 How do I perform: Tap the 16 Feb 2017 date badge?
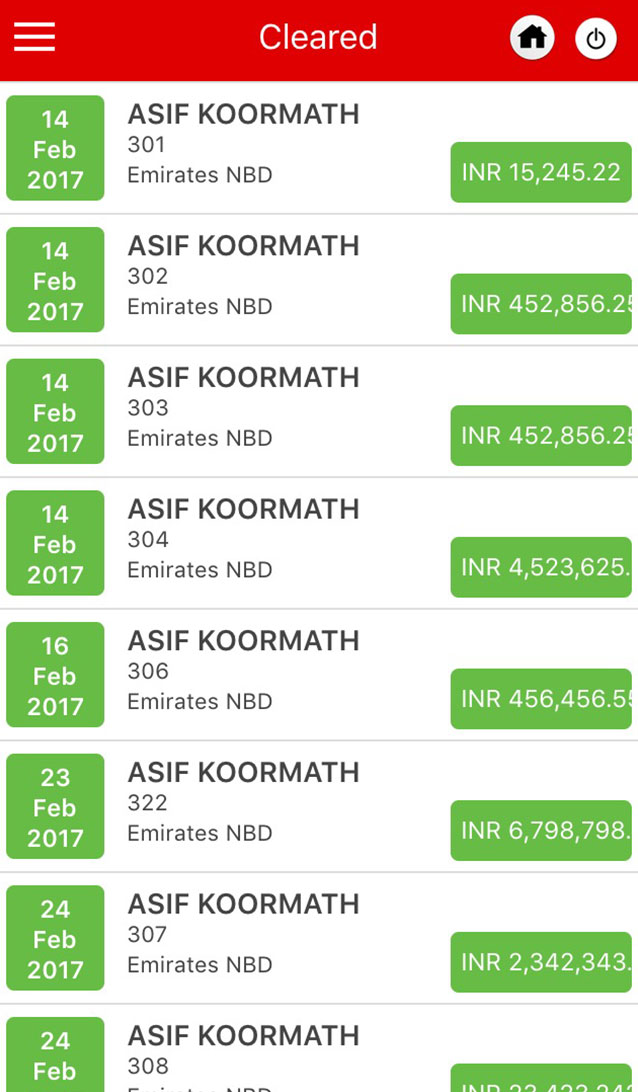click(x=55, y=675)
